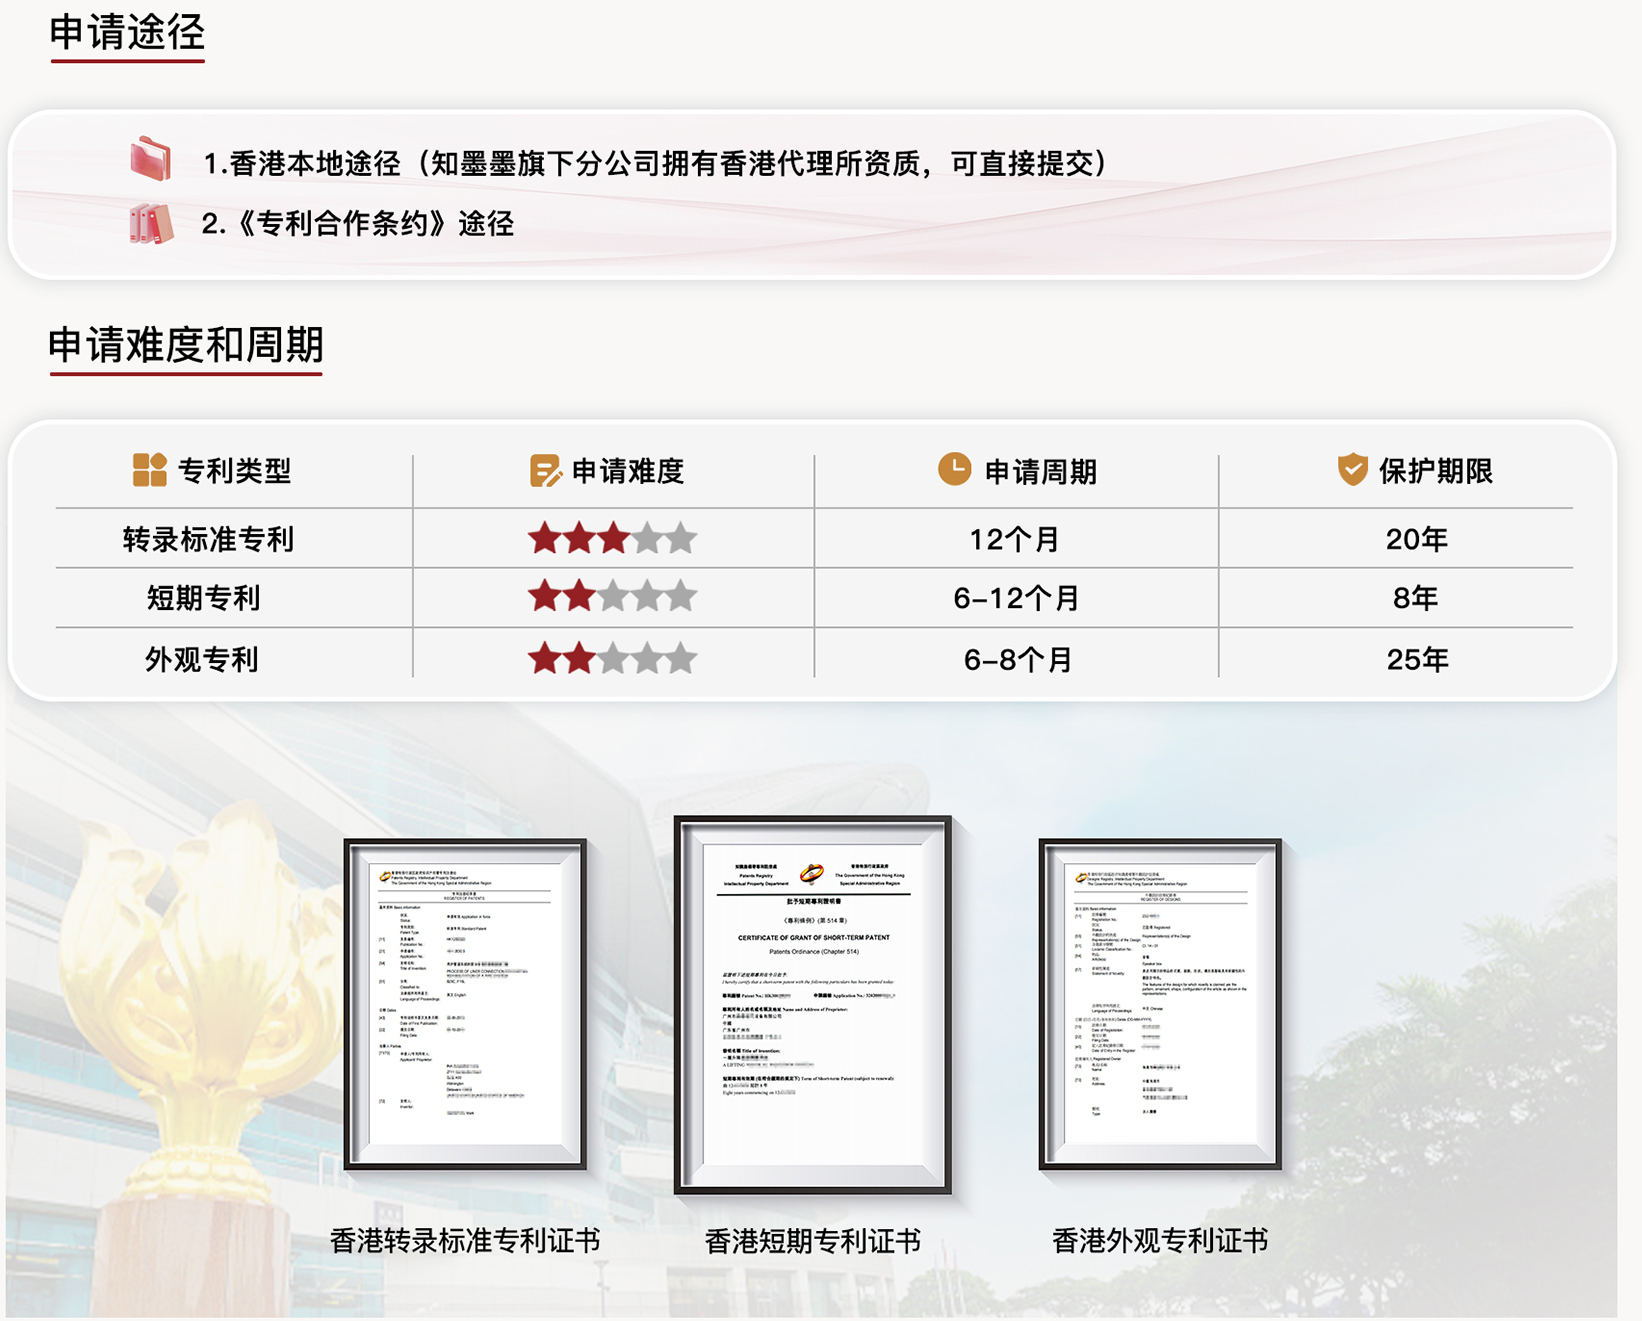1642x1321 pixels.
Task: Click the grid icon next to 专利类型
Action: [150, 470]
